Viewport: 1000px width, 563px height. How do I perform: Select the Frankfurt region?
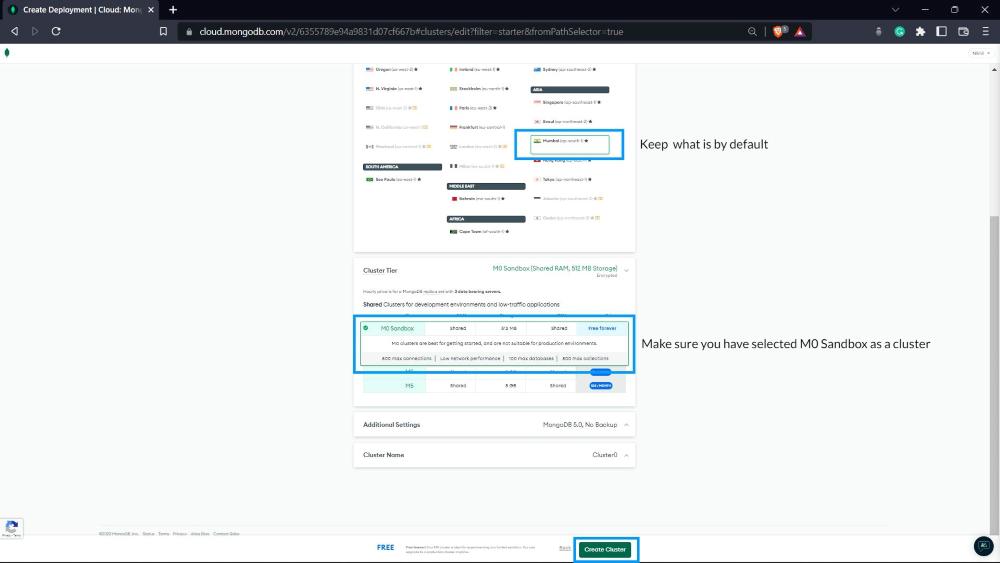coord(477,128)
